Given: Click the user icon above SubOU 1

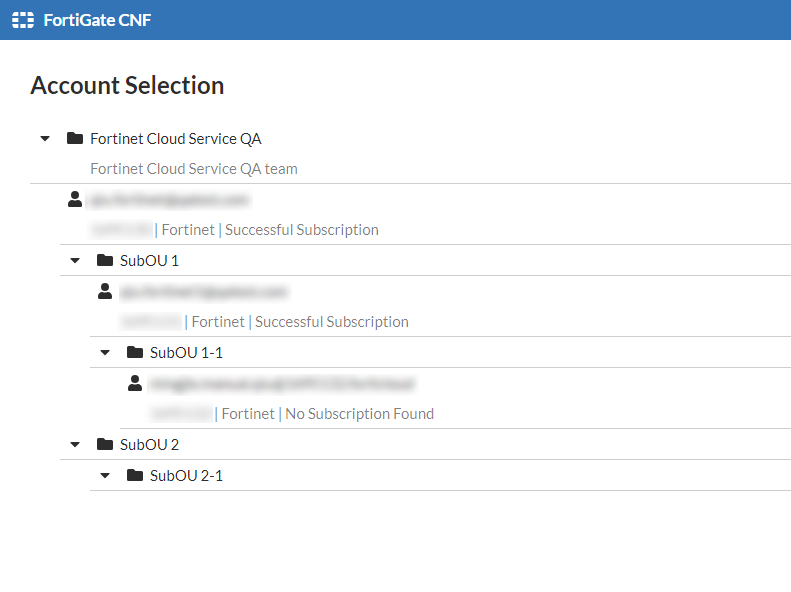Looking at the screenshot, I should click(75, 199).
